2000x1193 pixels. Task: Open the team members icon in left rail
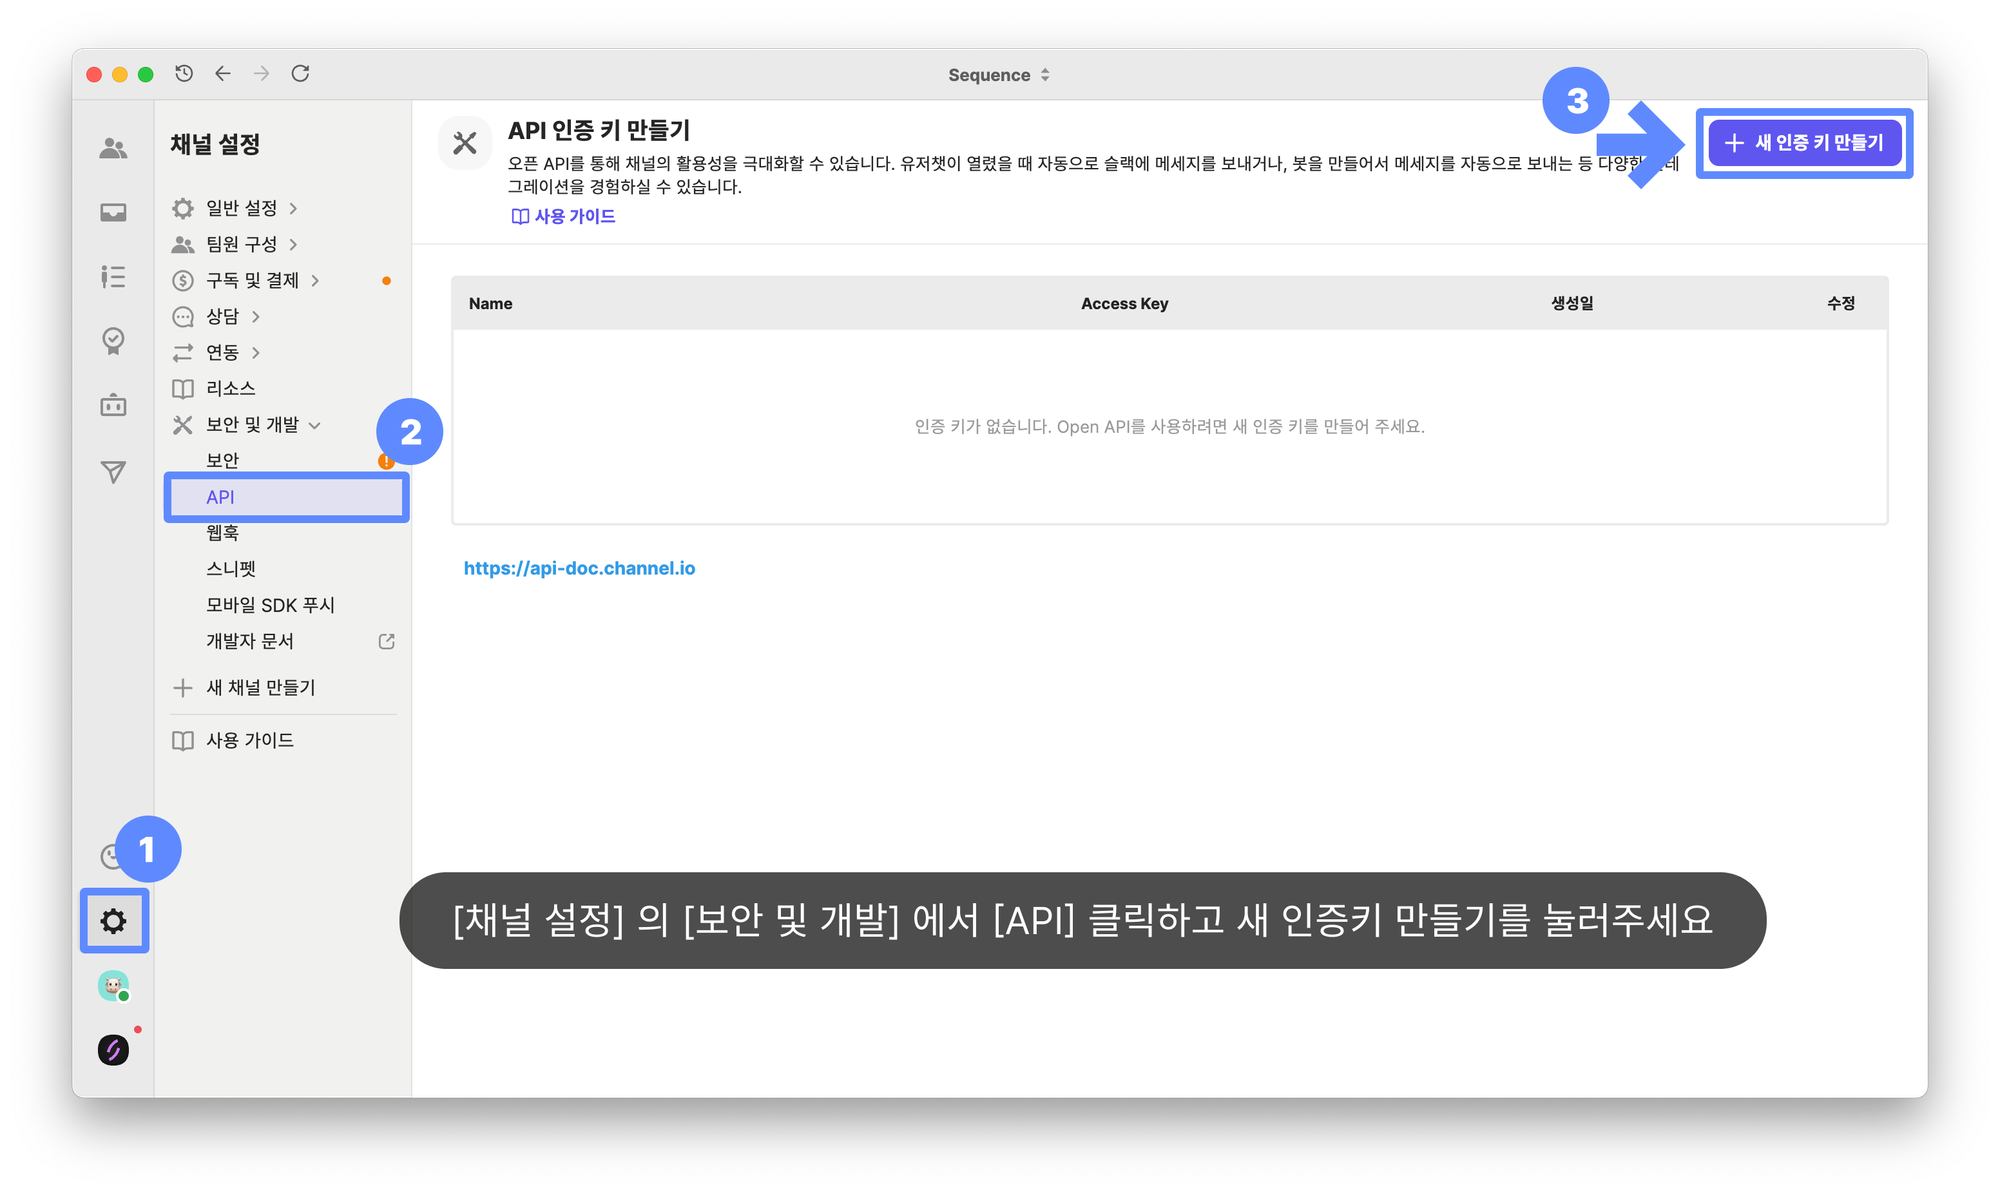pos(113,148)
